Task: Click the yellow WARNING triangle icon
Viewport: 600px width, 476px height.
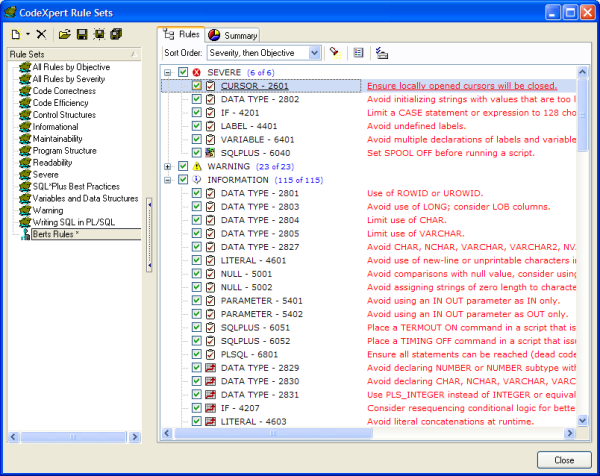Action: coord(197,166)
